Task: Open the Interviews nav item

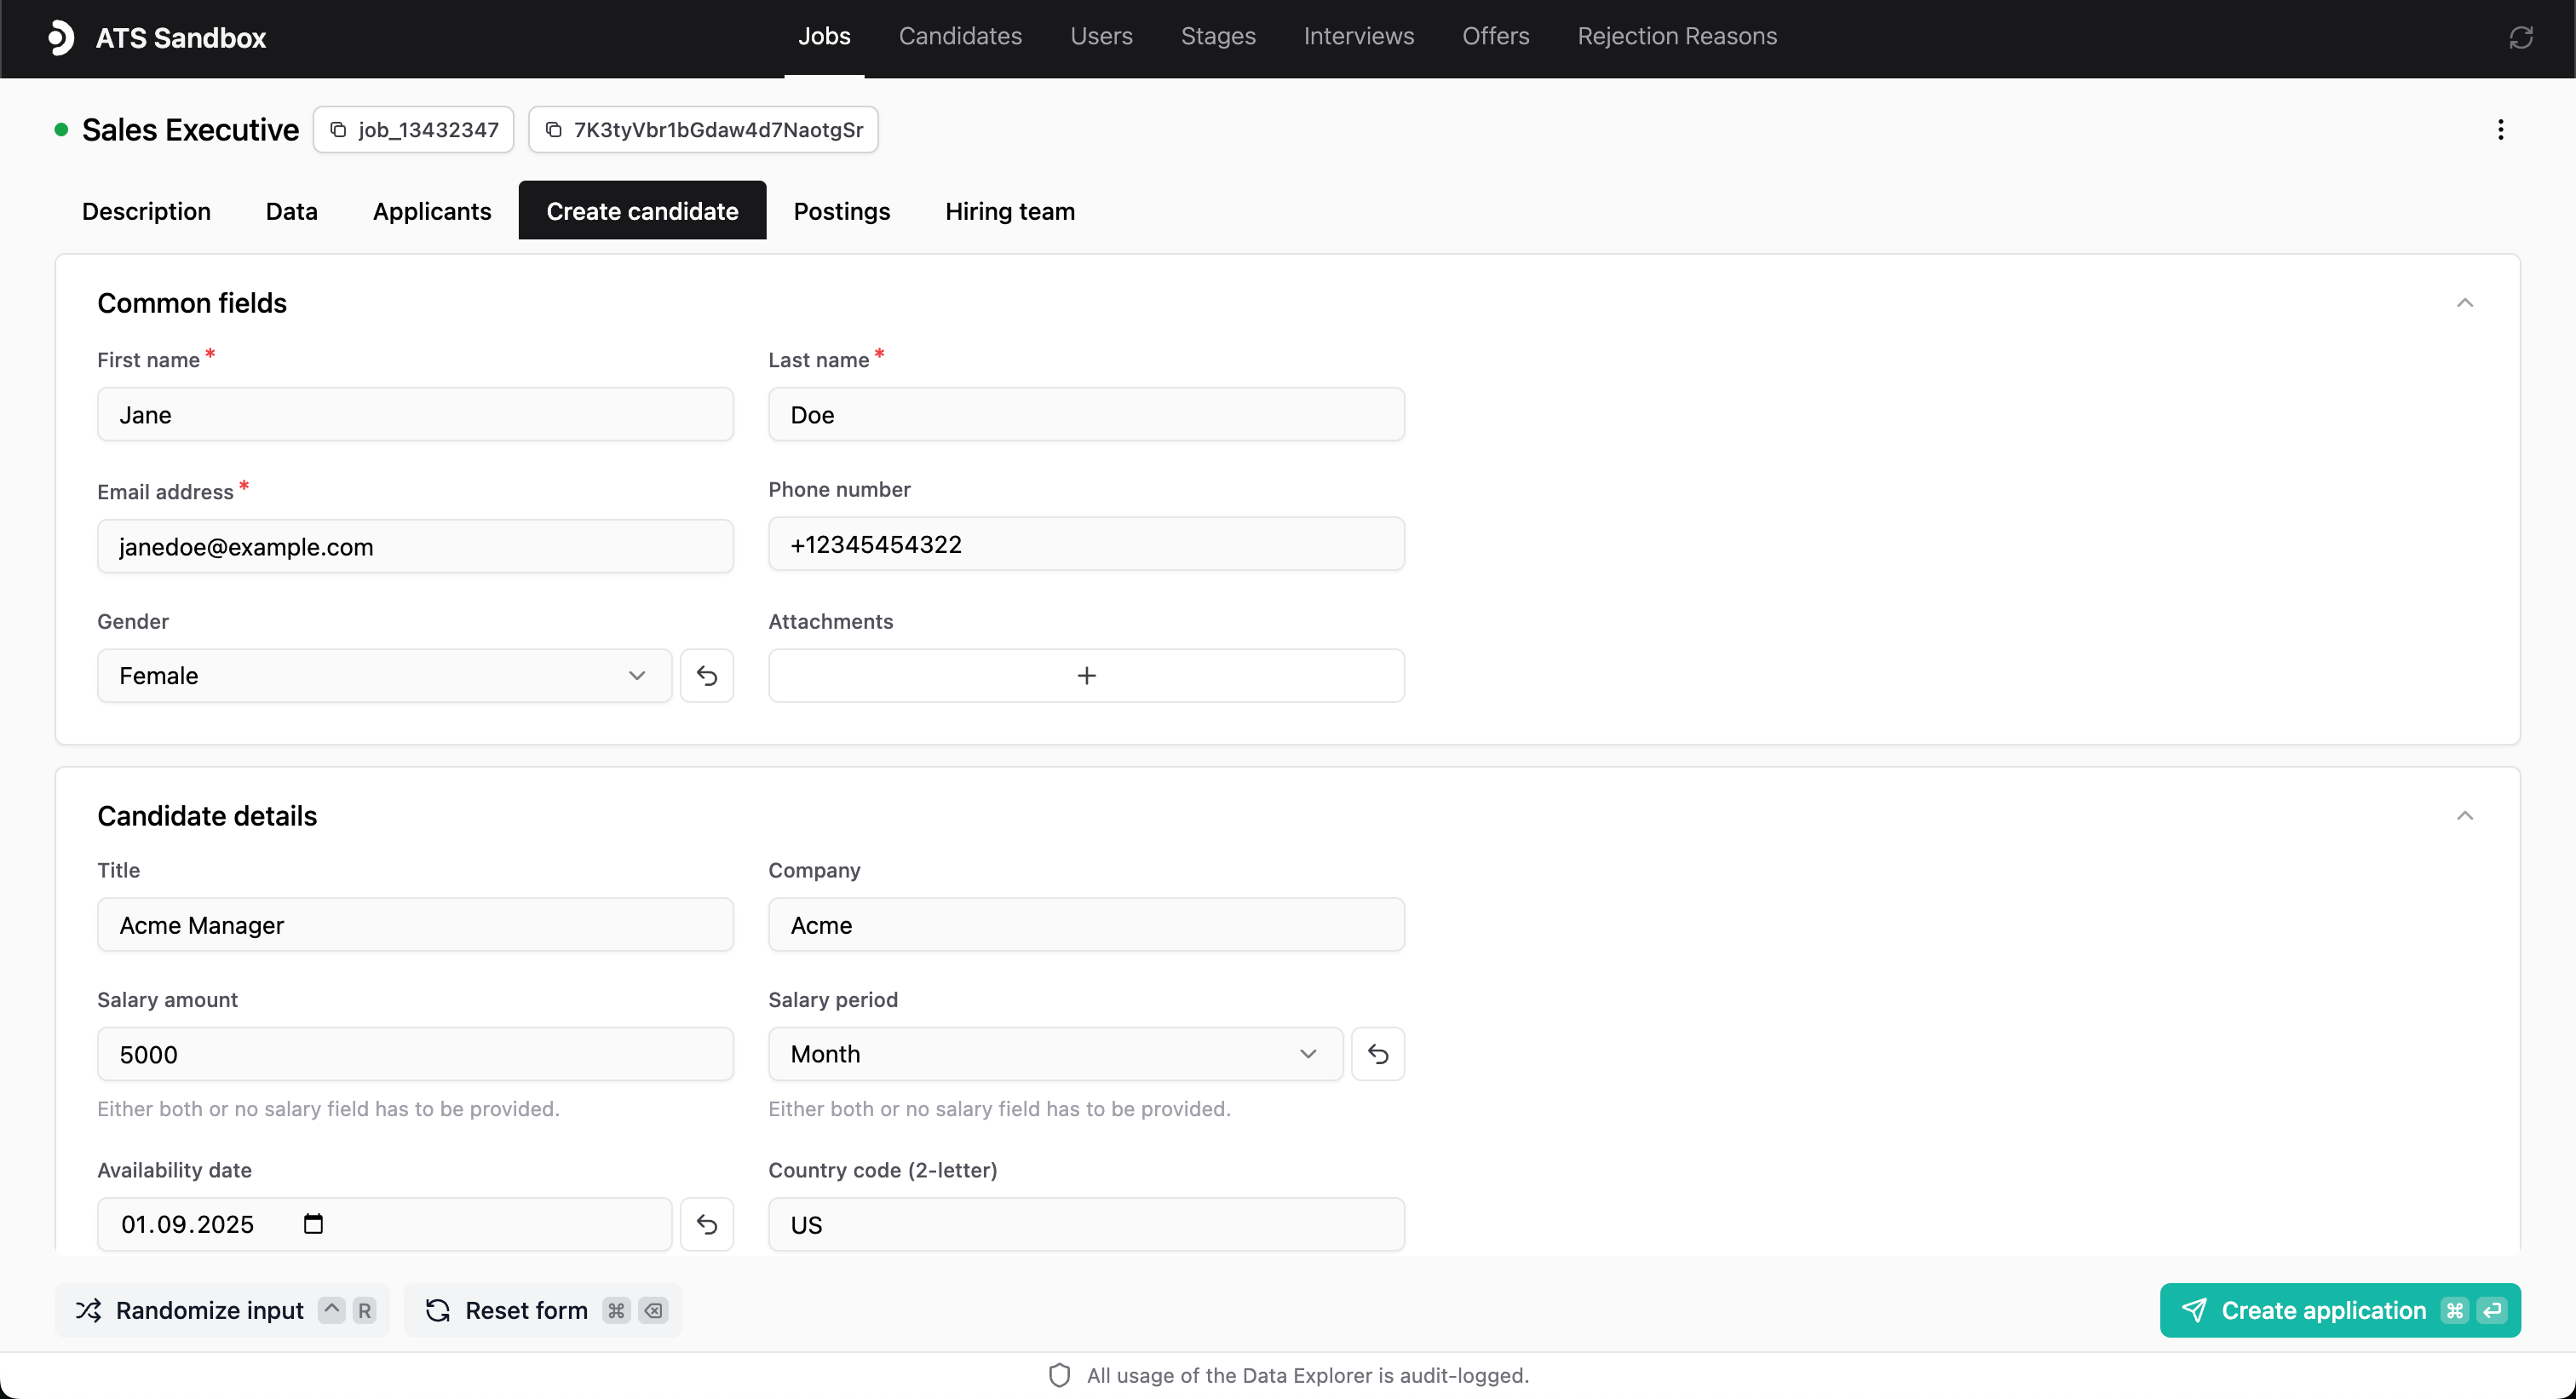Action: [1359, 36]
